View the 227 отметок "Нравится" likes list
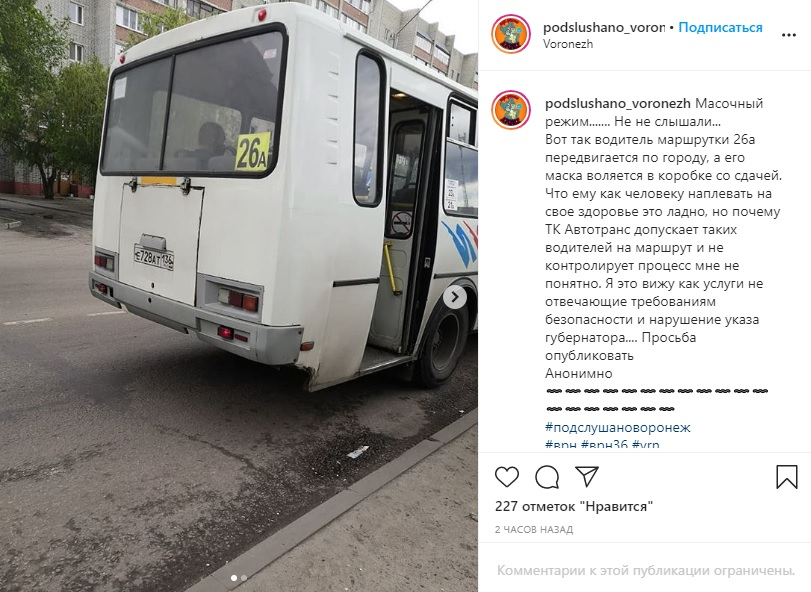 574,506
